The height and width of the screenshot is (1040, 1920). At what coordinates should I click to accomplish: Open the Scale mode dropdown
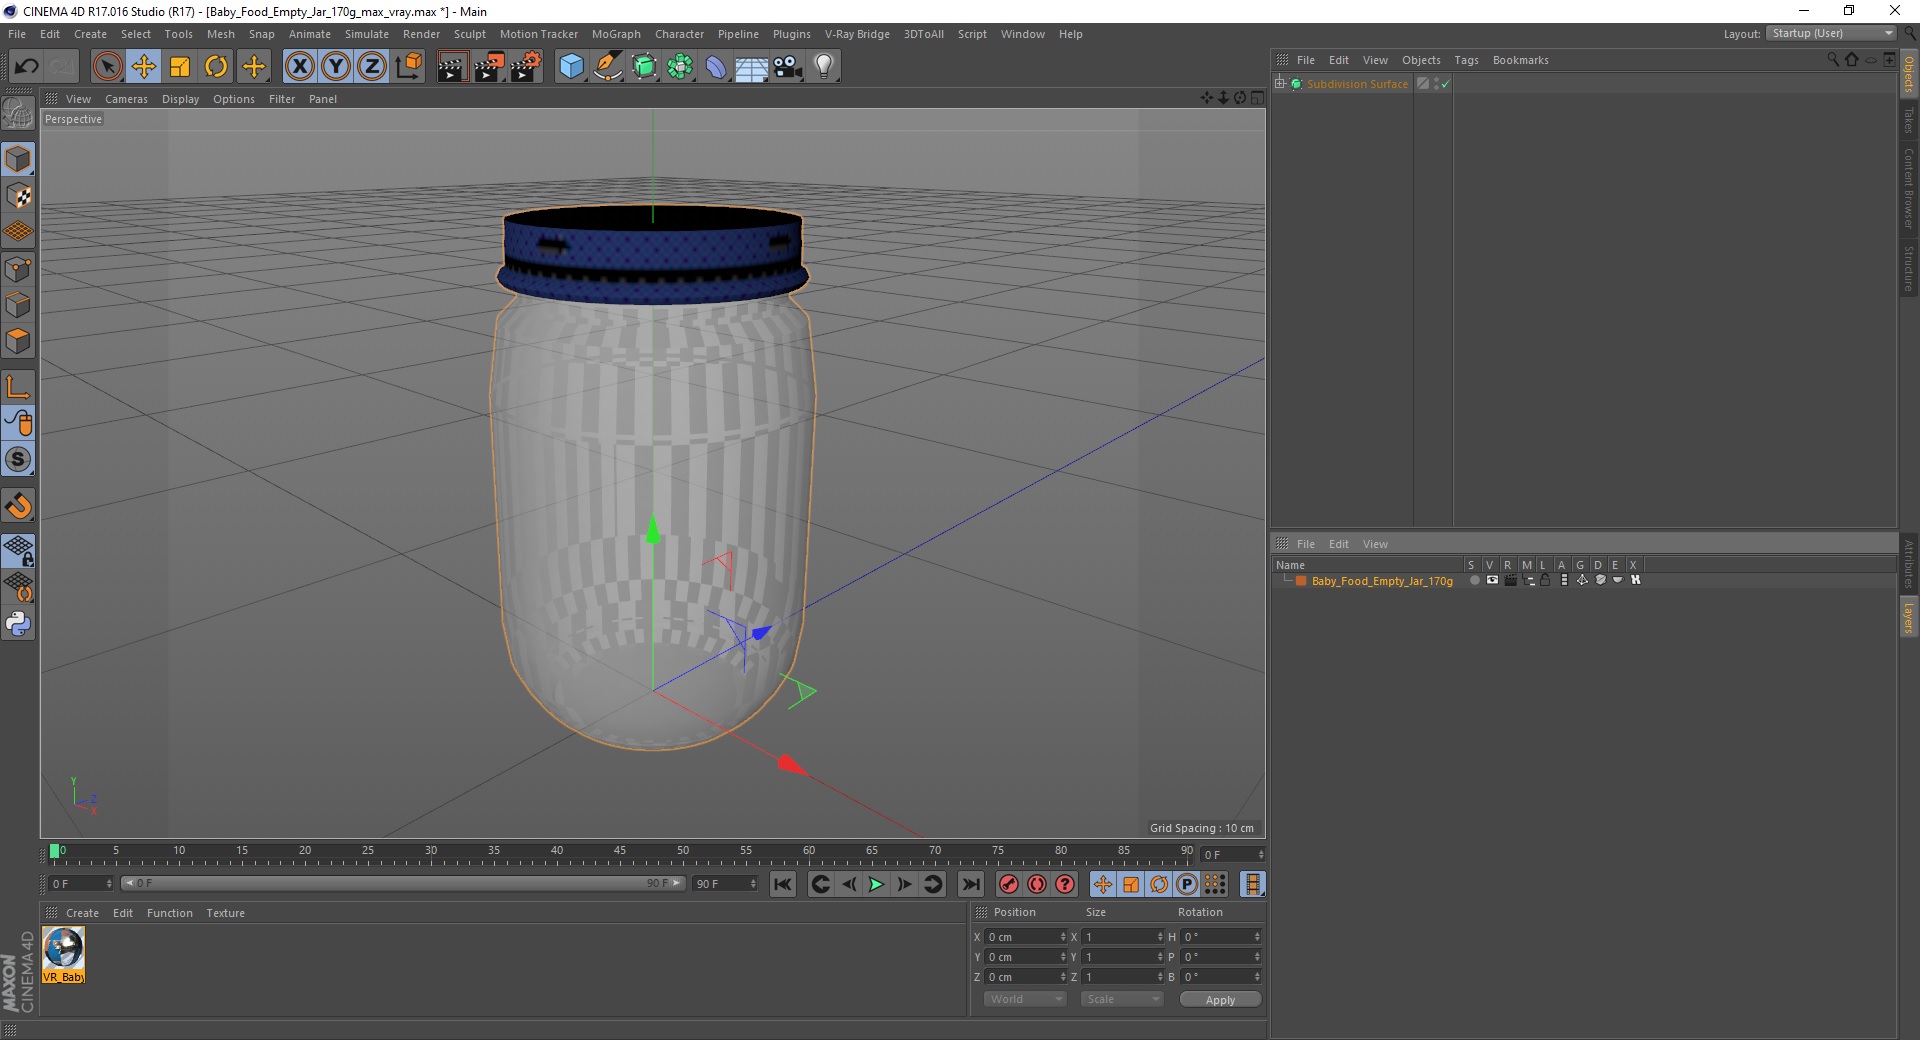[1121, 999]
